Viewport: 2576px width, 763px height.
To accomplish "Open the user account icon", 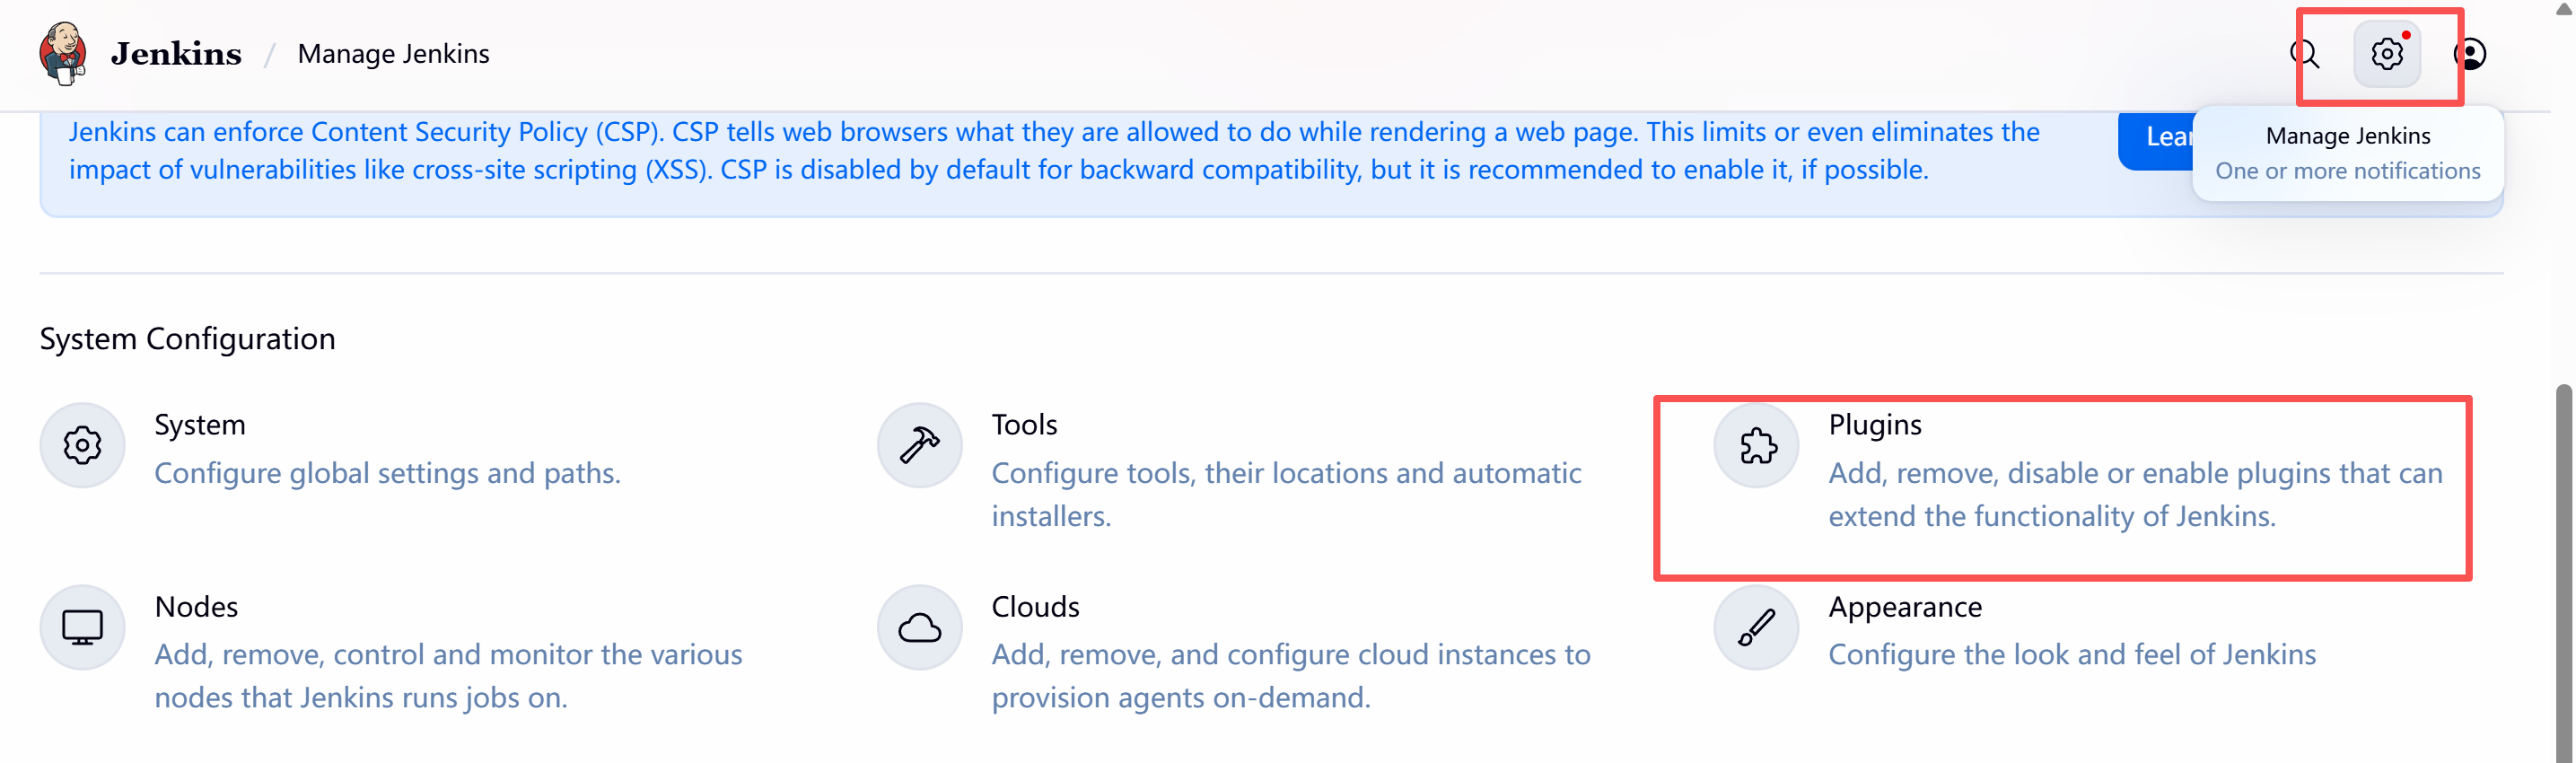I will [x=2469, y=54].
